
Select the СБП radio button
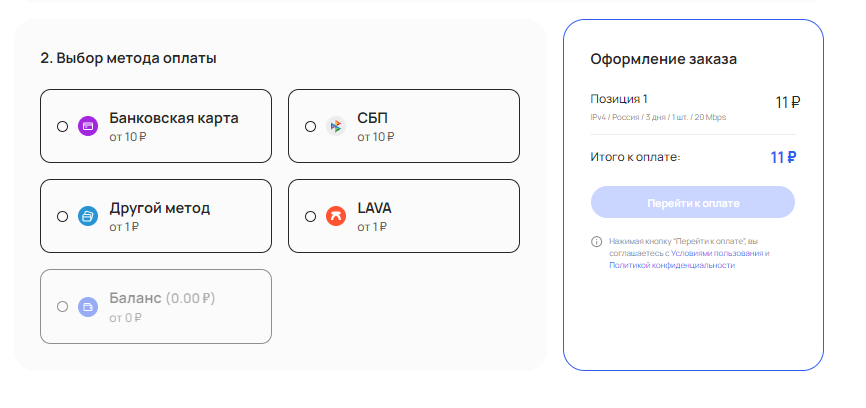(310, 126)
